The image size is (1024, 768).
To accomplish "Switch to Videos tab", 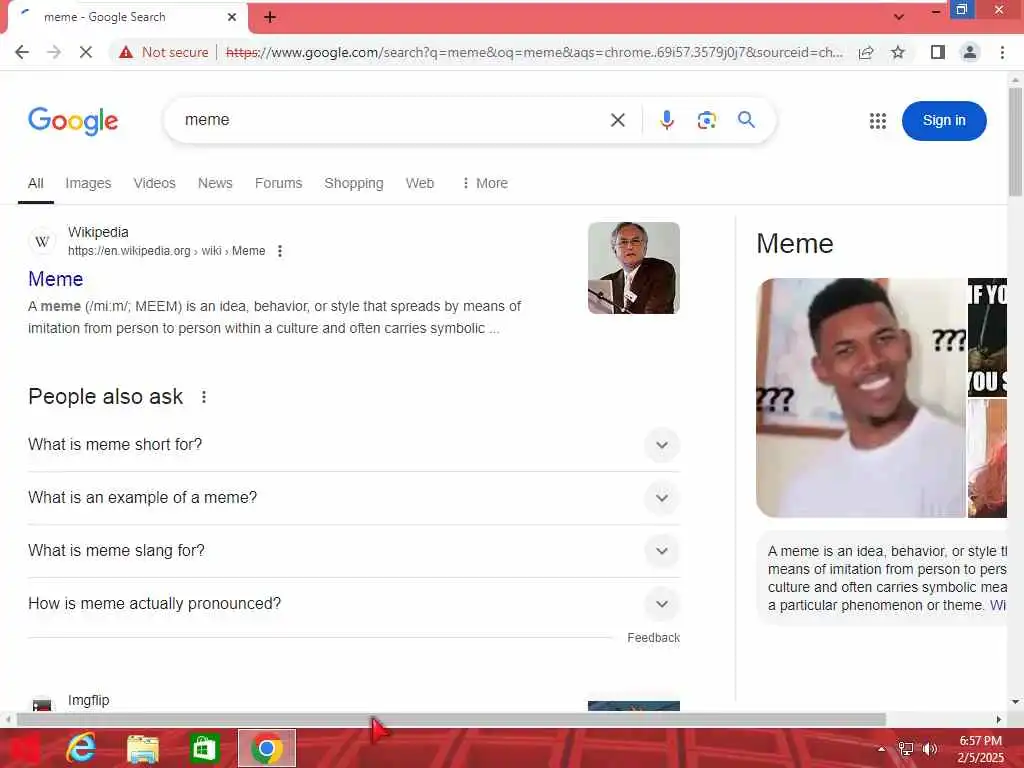I will [155, 184].
